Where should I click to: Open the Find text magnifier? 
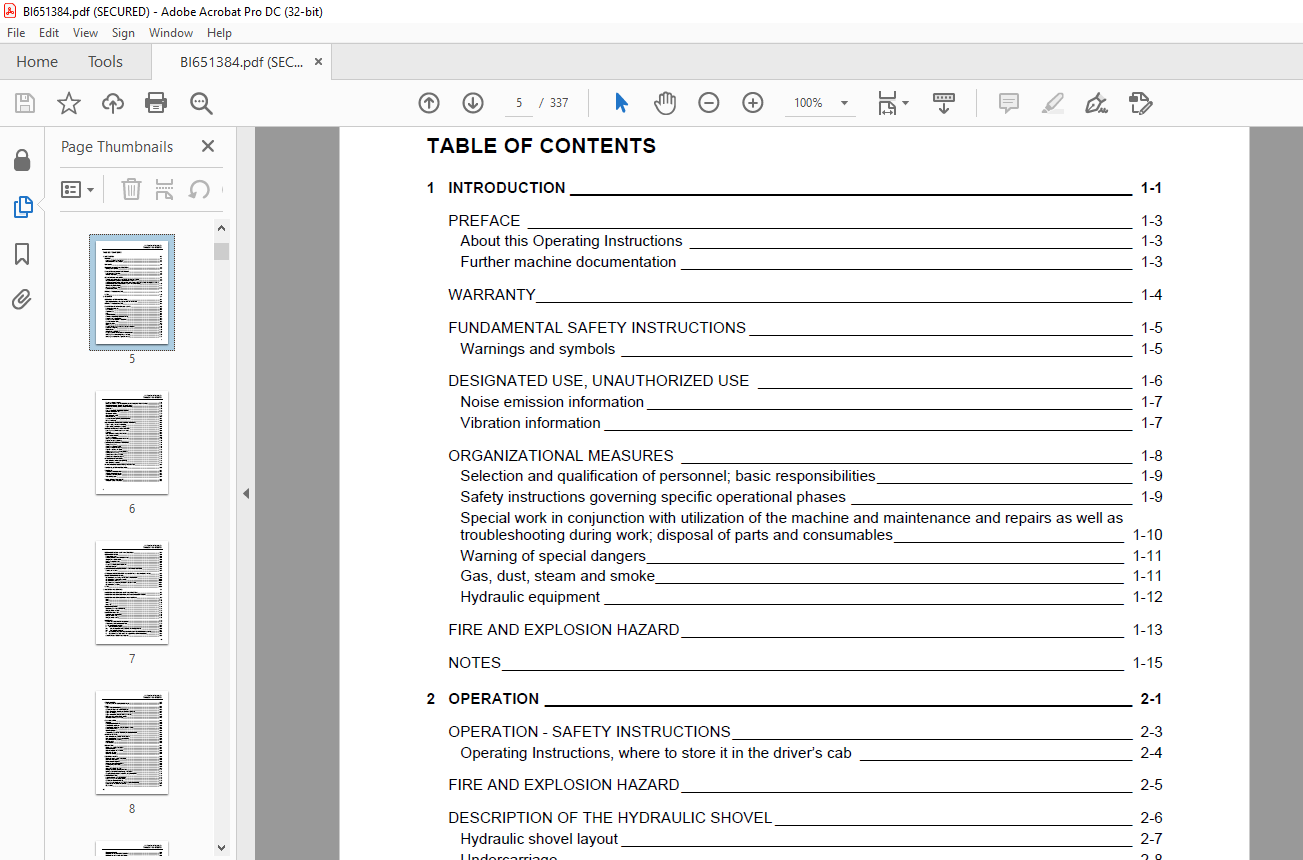[201, 103]
